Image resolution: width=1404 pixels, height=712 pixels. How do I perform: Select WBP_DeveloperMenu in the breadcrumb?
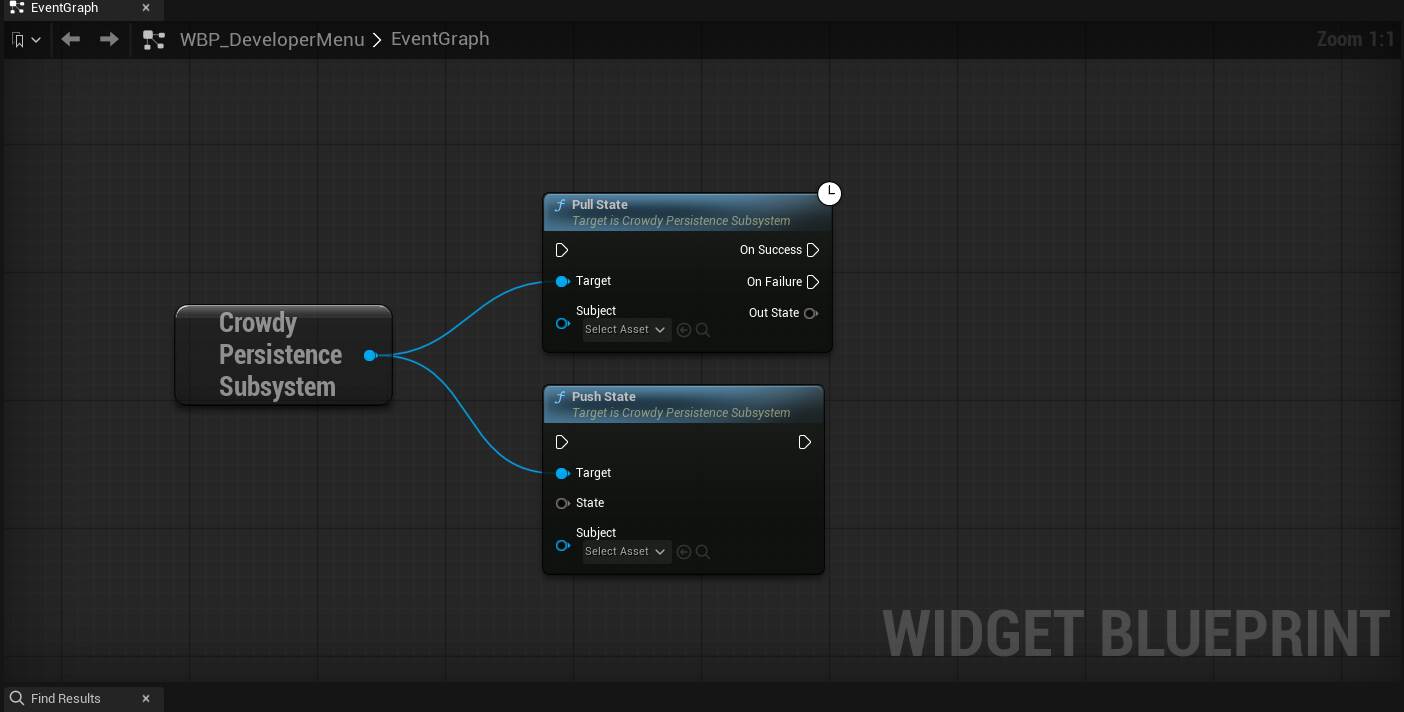[272, 40]
